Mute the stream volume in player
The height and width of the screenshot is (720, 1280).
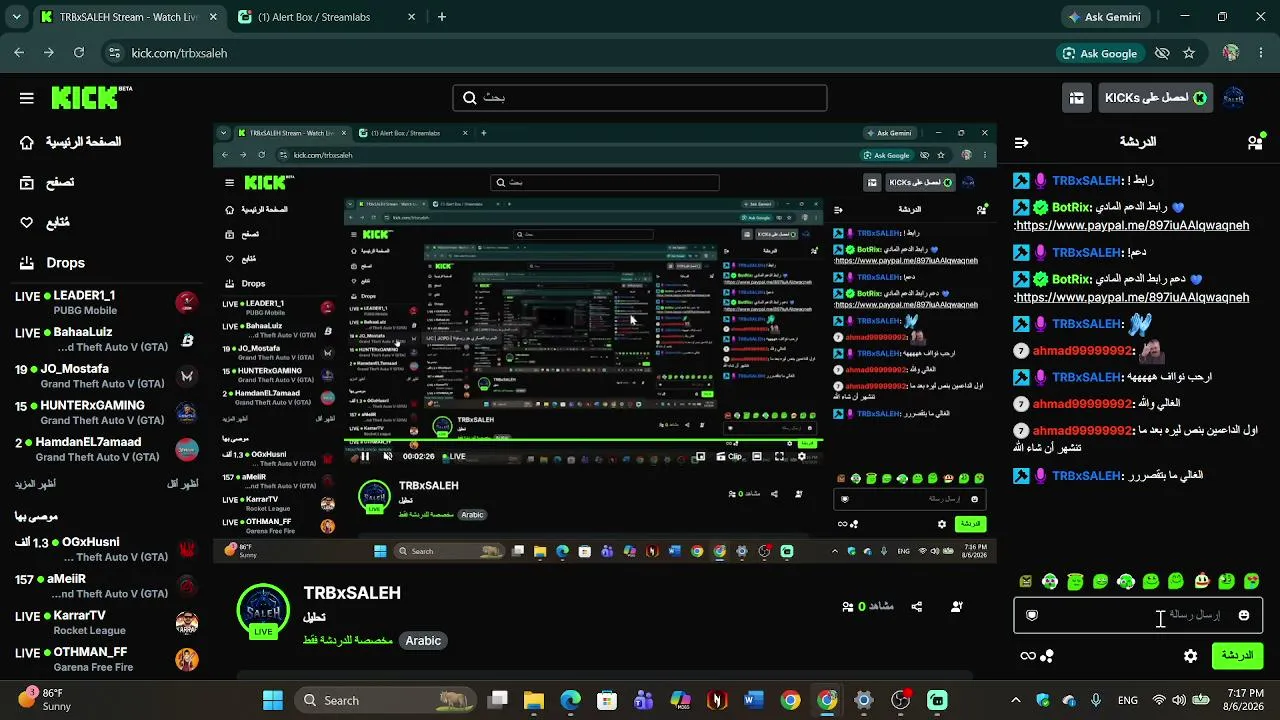tap(388, 457)
